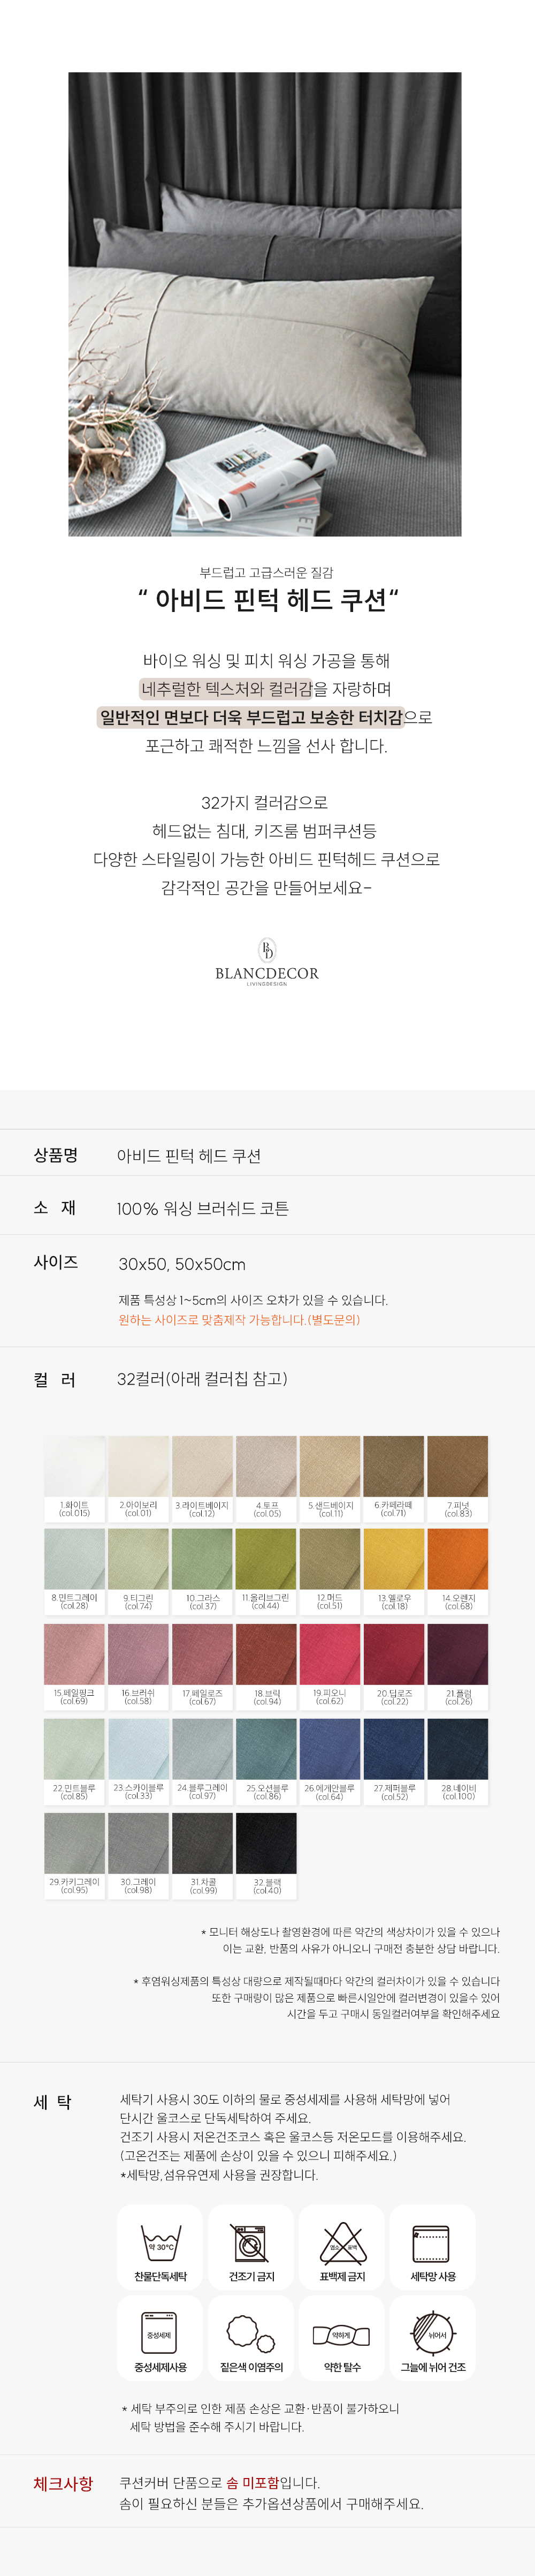Choose the navy color swatch (col.100)
Screen dimensions: 535x2576
click(458, 1749)
